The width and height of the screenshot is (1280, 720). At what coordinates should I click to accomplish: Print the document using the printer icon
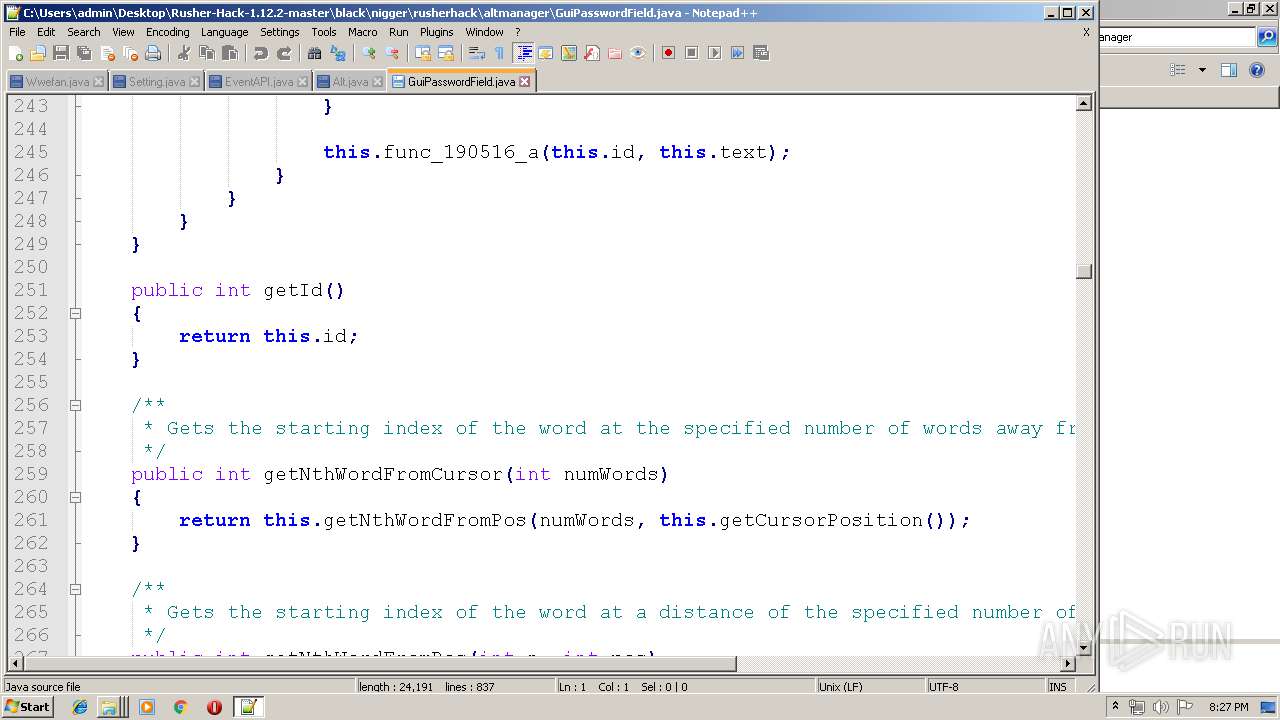pyautogui.click(x=152, y=53)
